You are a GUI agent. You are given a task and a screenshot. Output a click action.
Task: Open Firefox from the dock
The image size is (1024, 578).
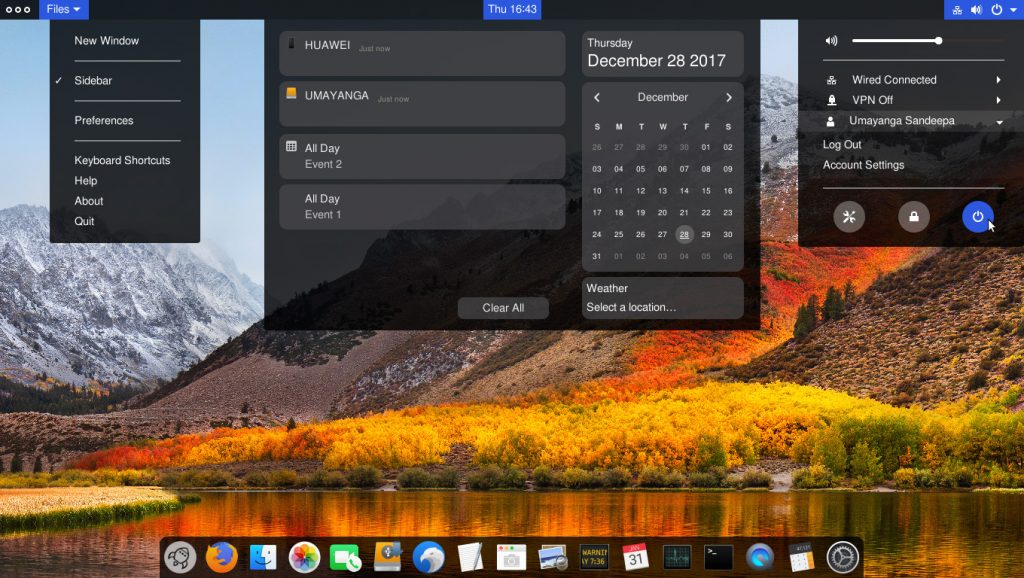222,556
